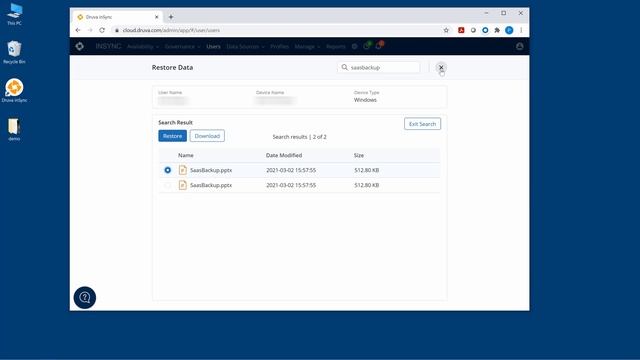Click the first SaasBackup.pptx file icon

pos(183,170)
